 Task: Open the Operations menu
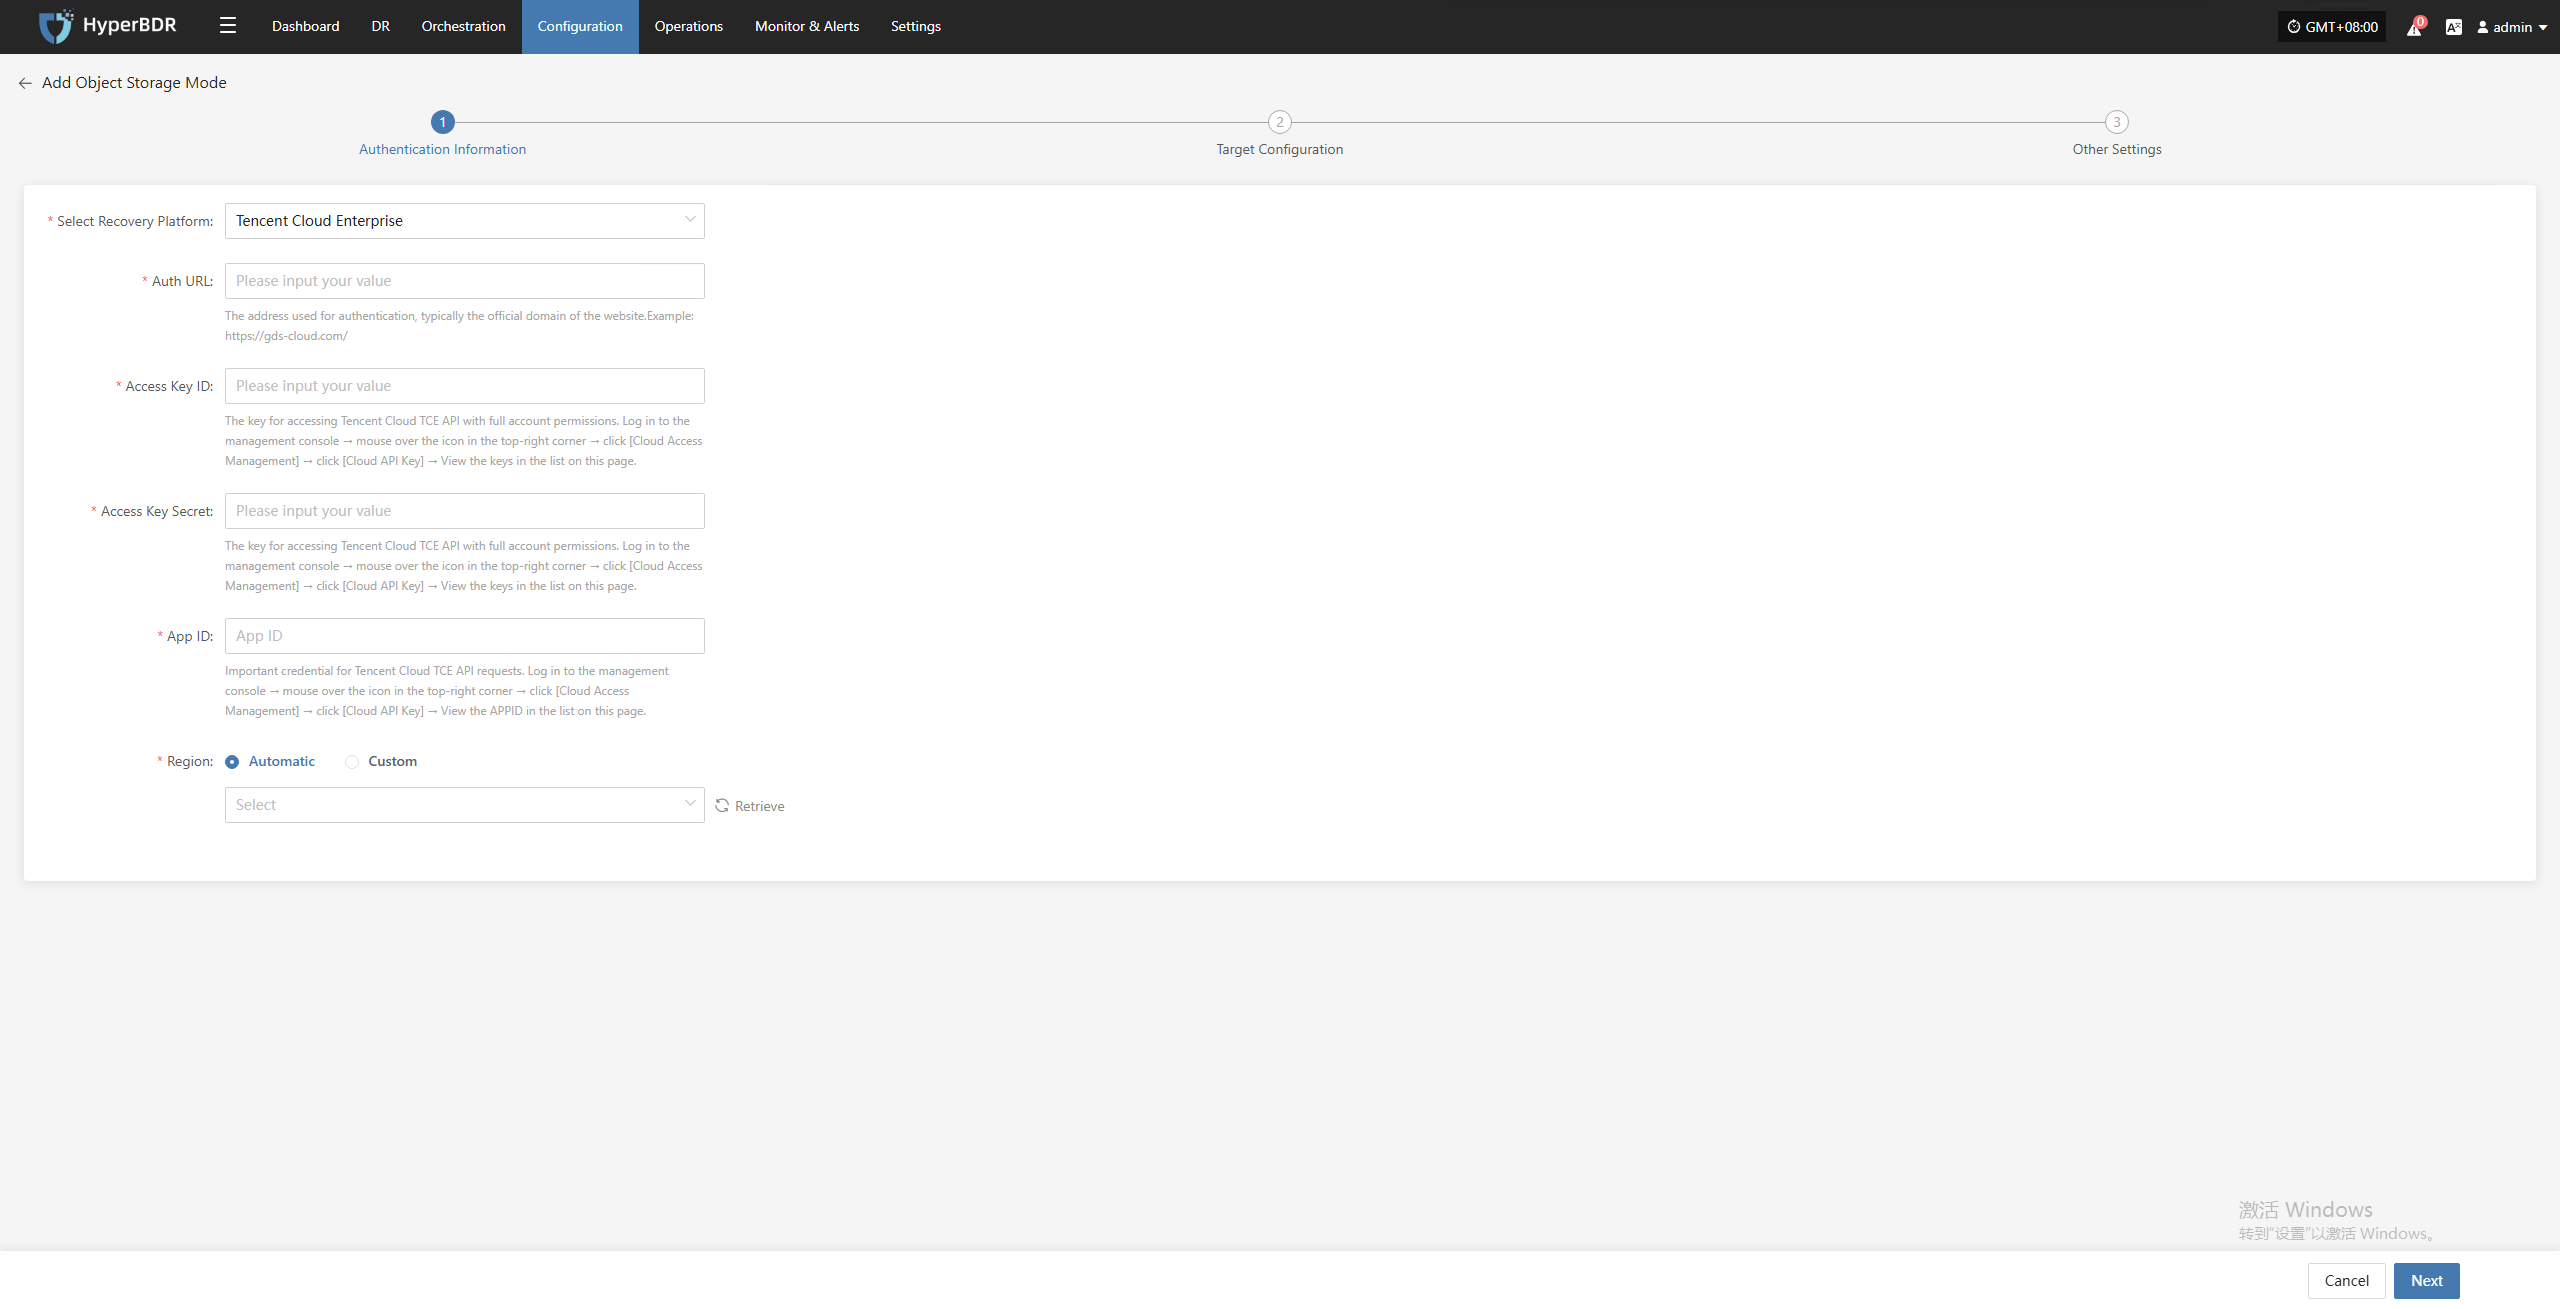(x=688, y=26)
